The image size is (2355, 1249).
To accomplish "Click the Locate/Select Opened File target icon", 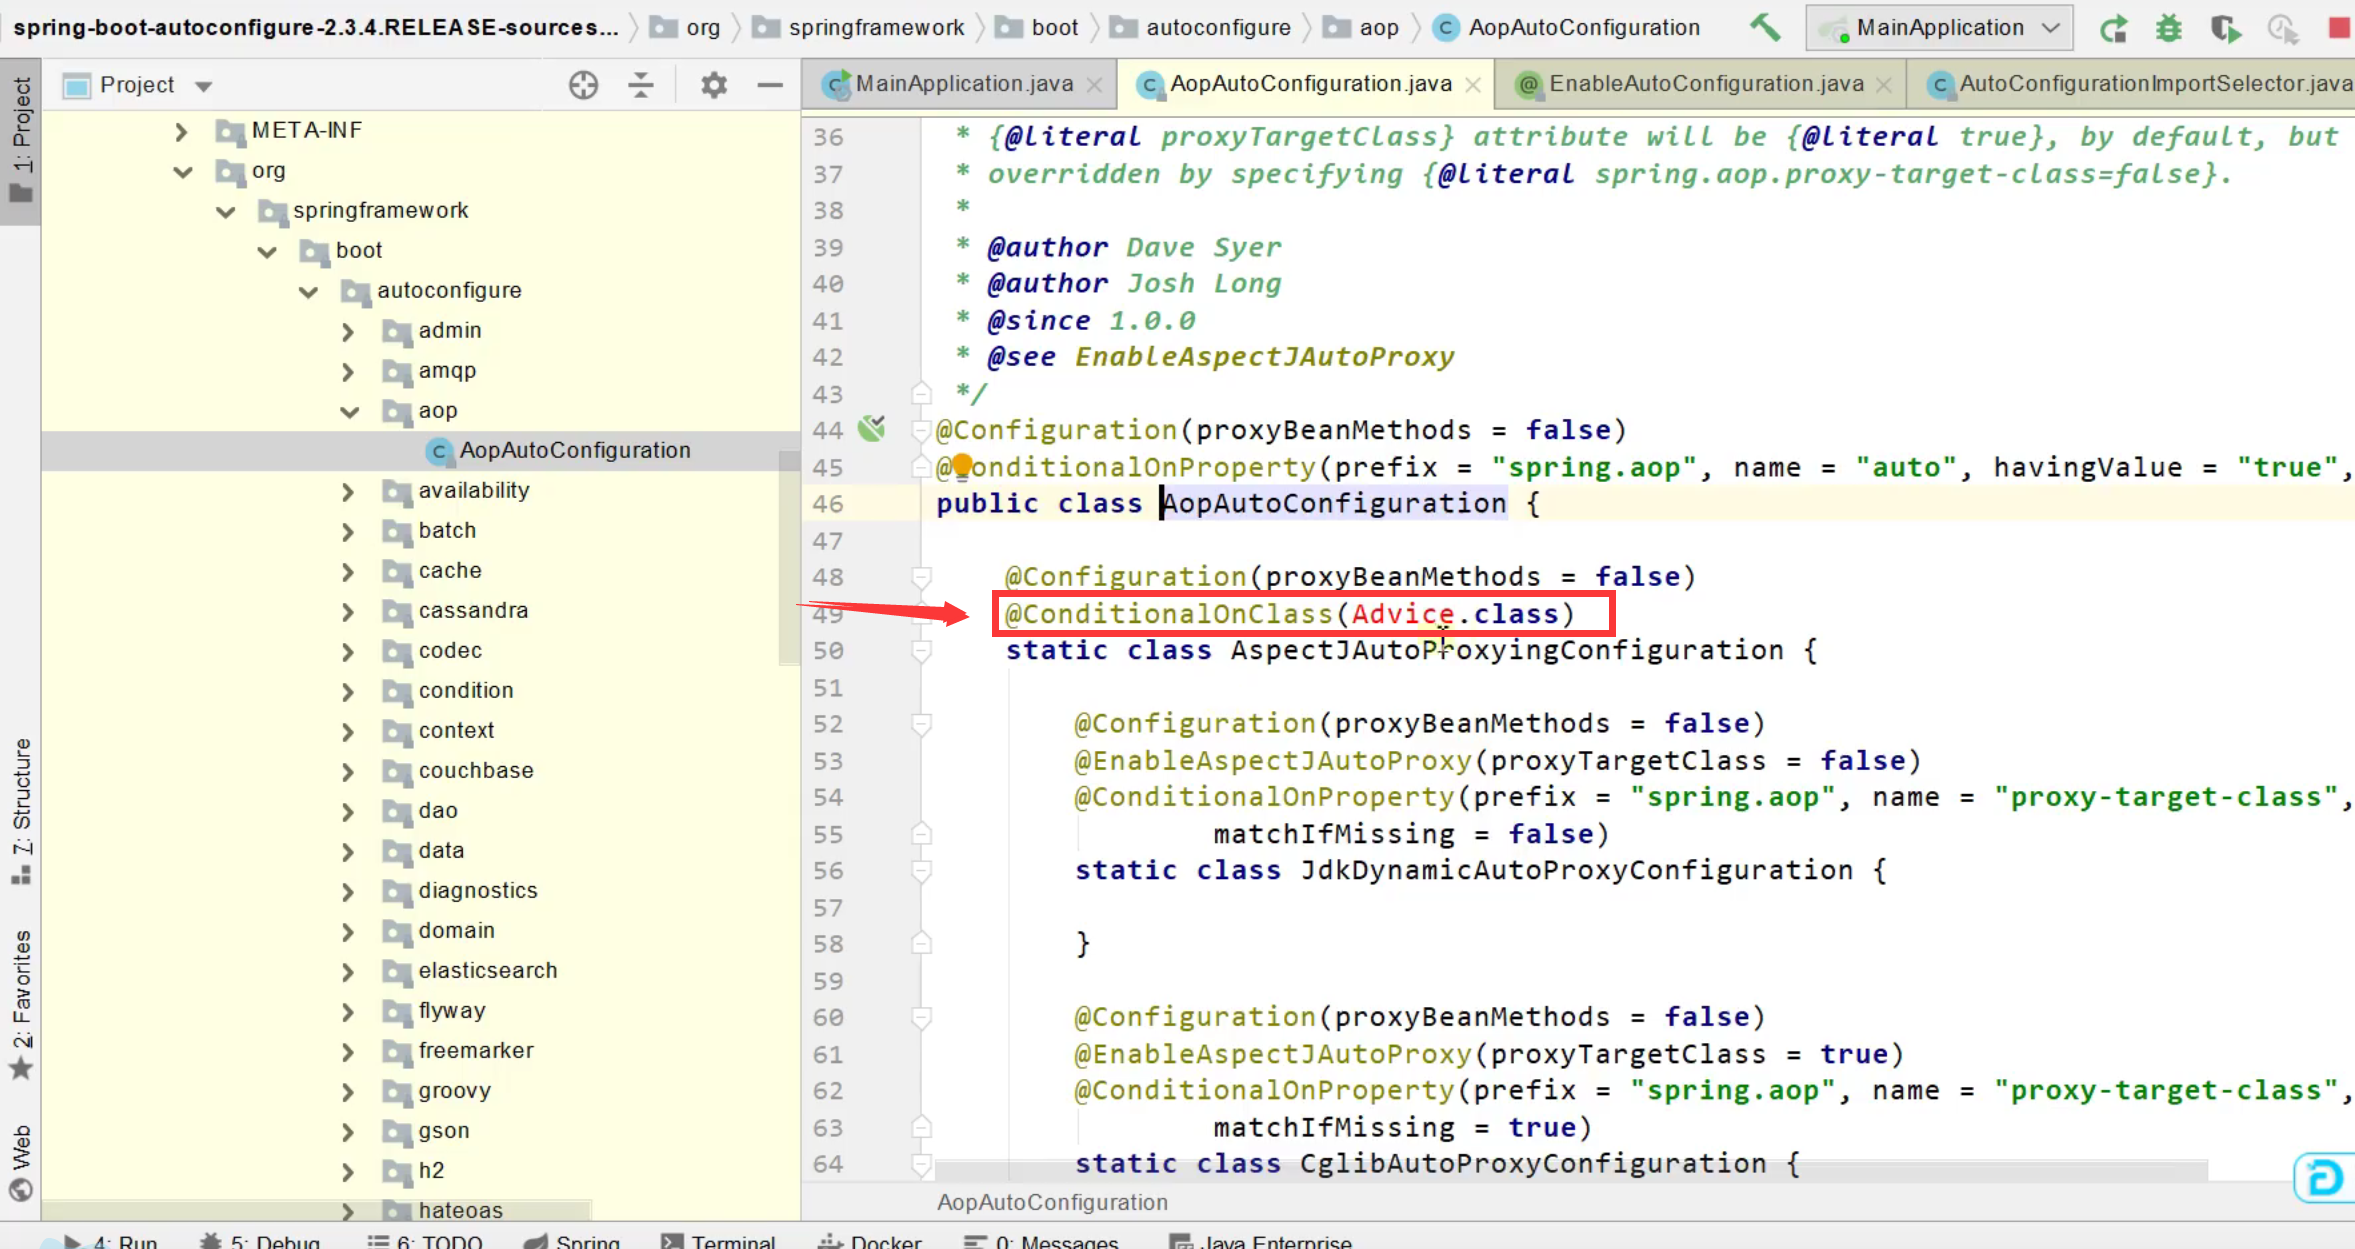I will click(x=583, y=85).
